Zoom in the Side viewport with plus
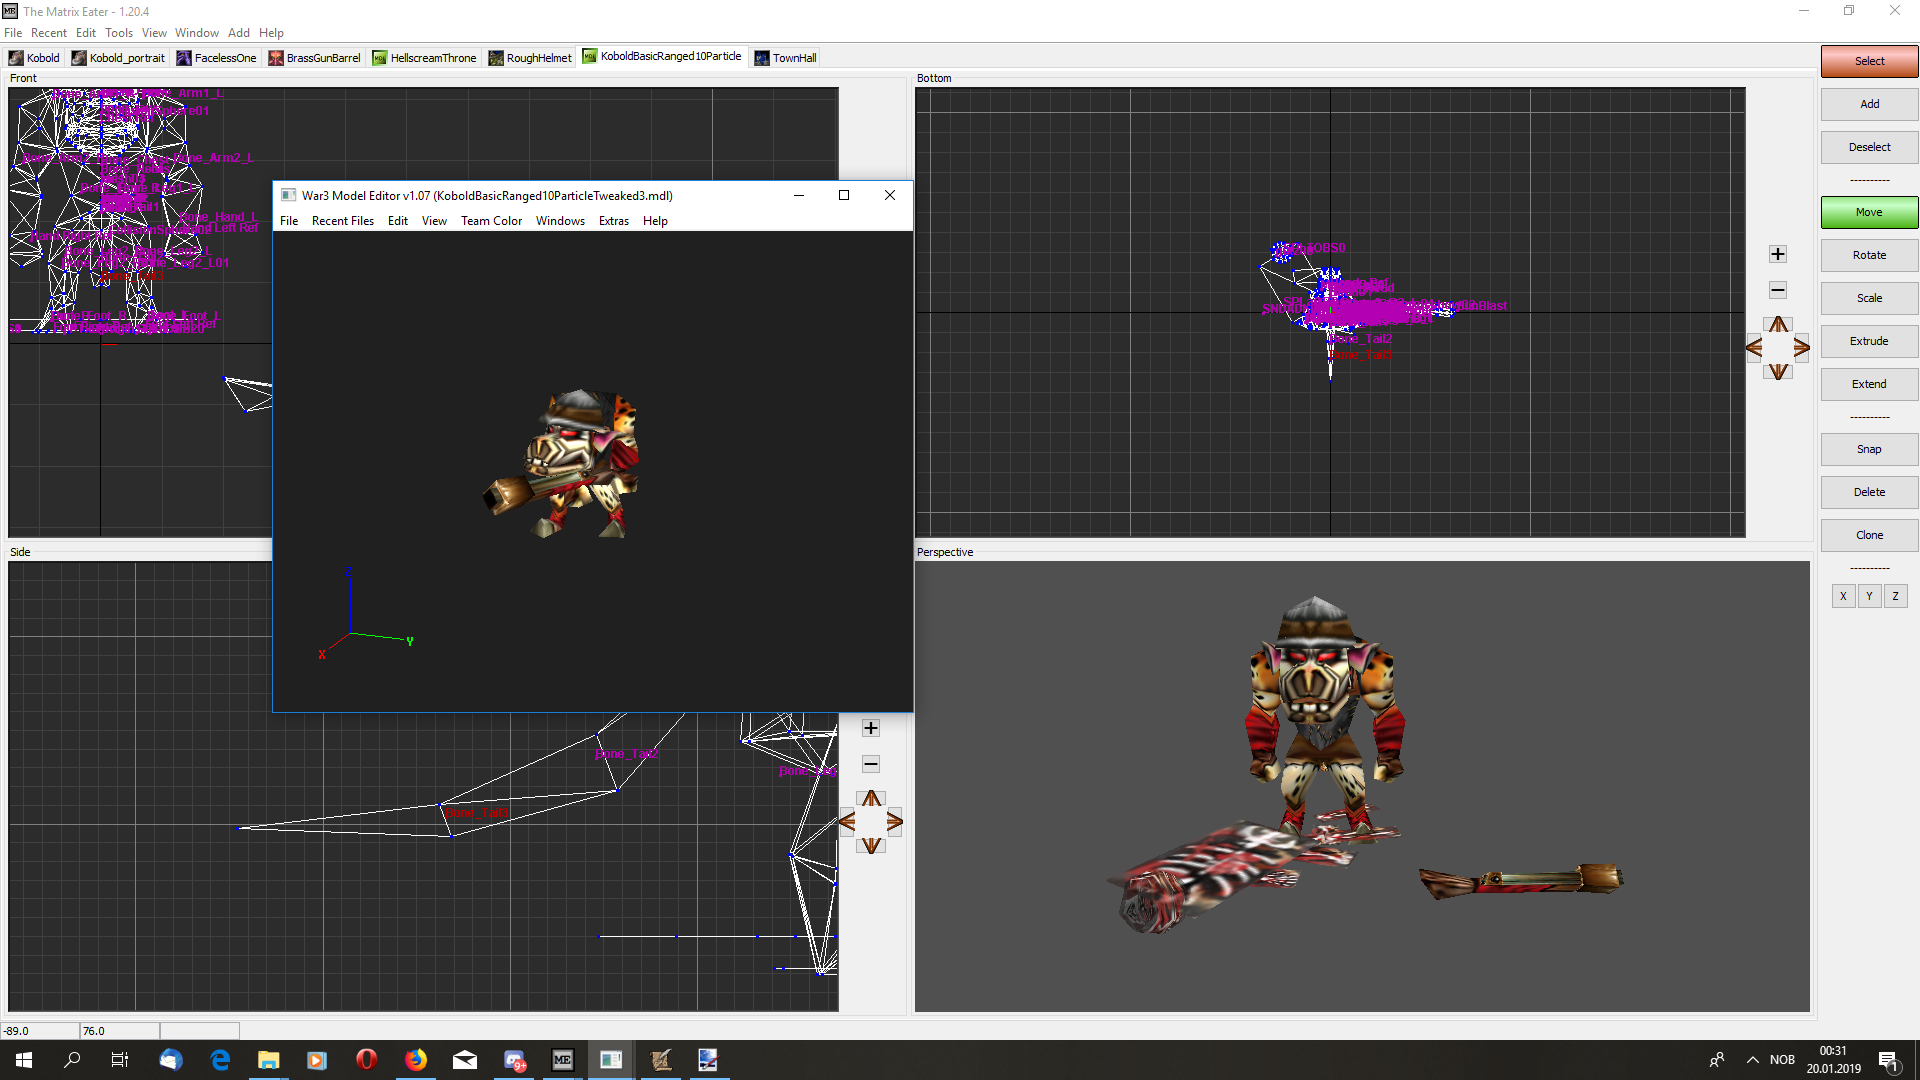The height and width of the screenshot is (1080, 1920). coord(871,728)
